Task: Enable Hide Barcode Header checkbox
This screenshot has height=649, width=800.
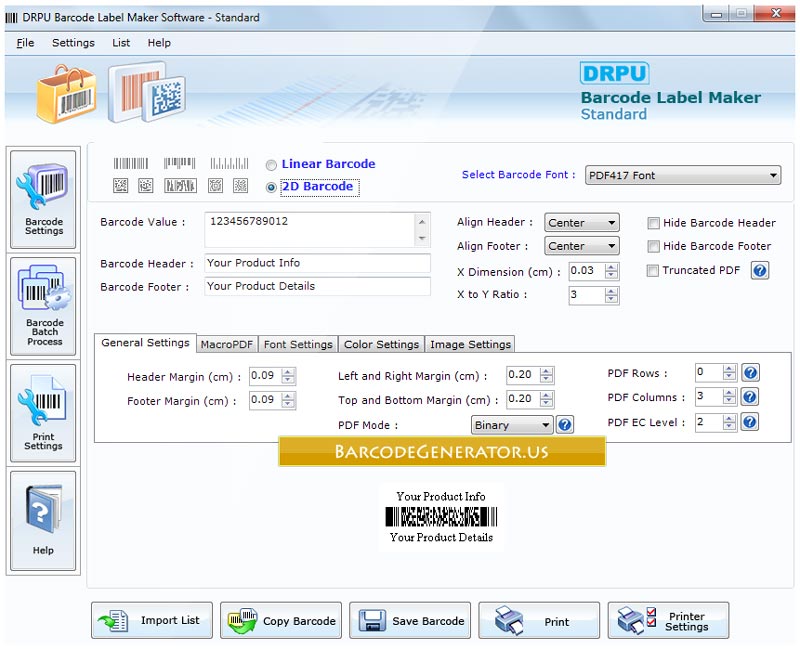Action: pos(653,223)
